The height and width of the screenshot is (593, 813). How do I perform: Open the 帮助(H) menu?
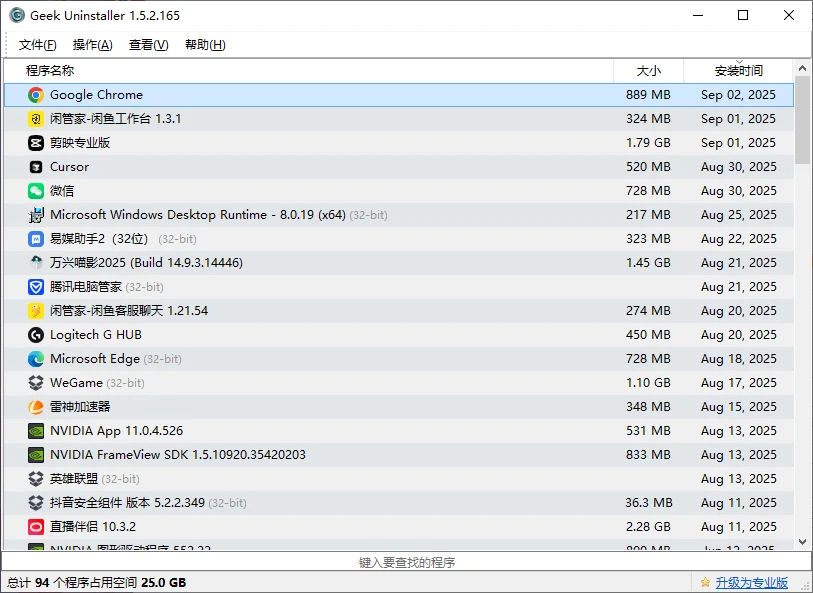205,45
